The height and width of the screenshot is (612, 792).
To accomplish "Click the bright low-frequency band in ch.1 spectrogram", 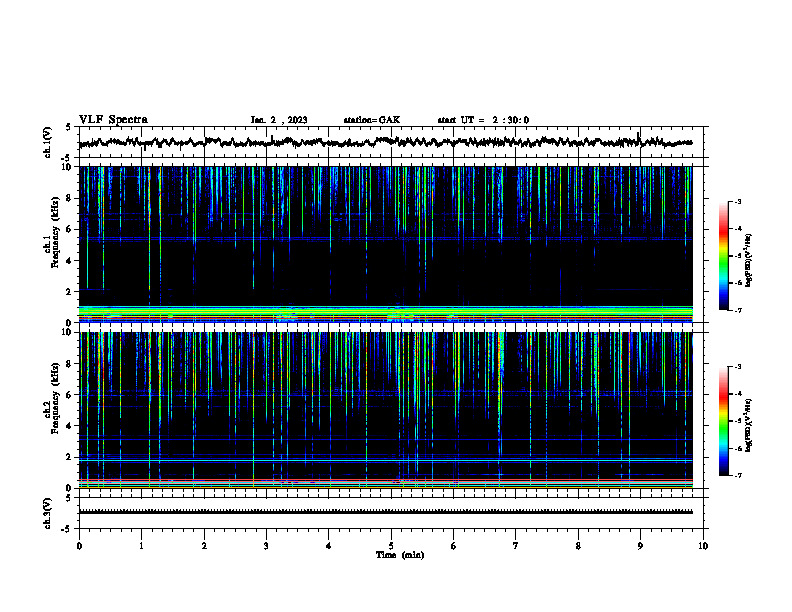I will pyautogui.click(x=385, y=313).
